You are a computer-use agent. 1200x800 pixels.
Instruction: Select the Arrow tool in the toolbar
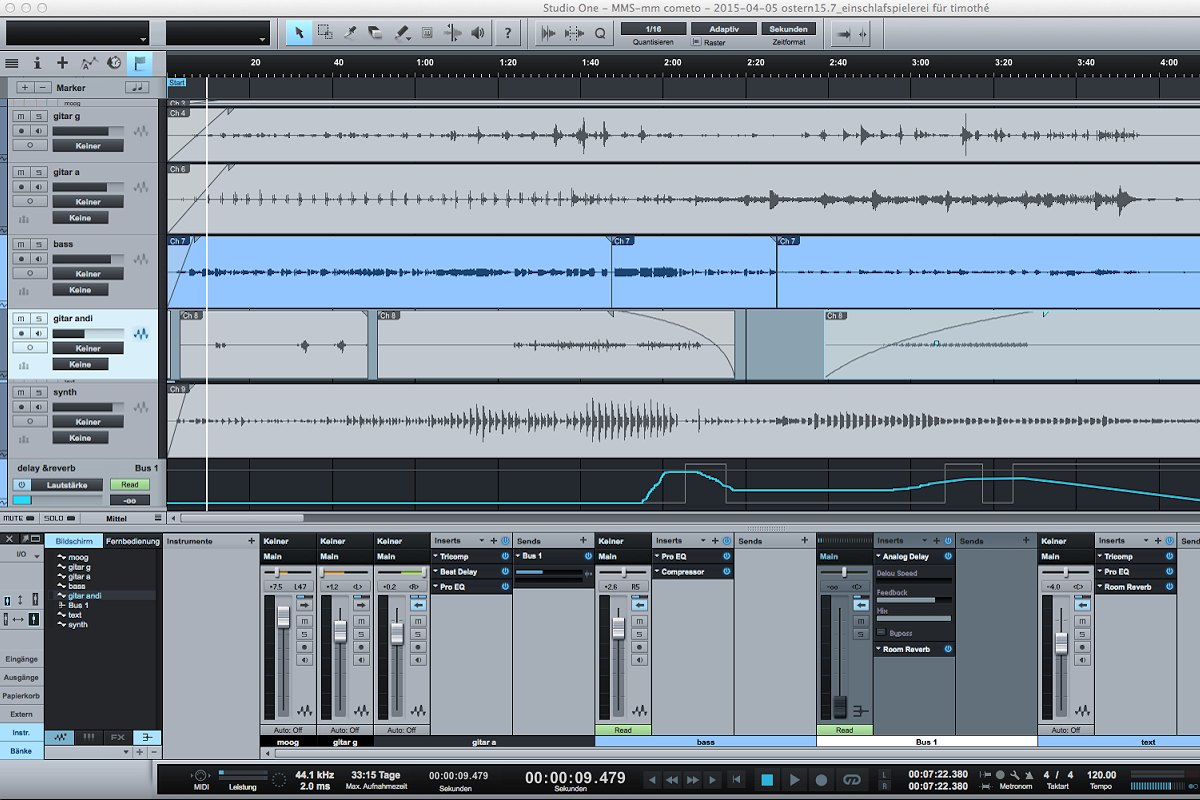(299, 33)
